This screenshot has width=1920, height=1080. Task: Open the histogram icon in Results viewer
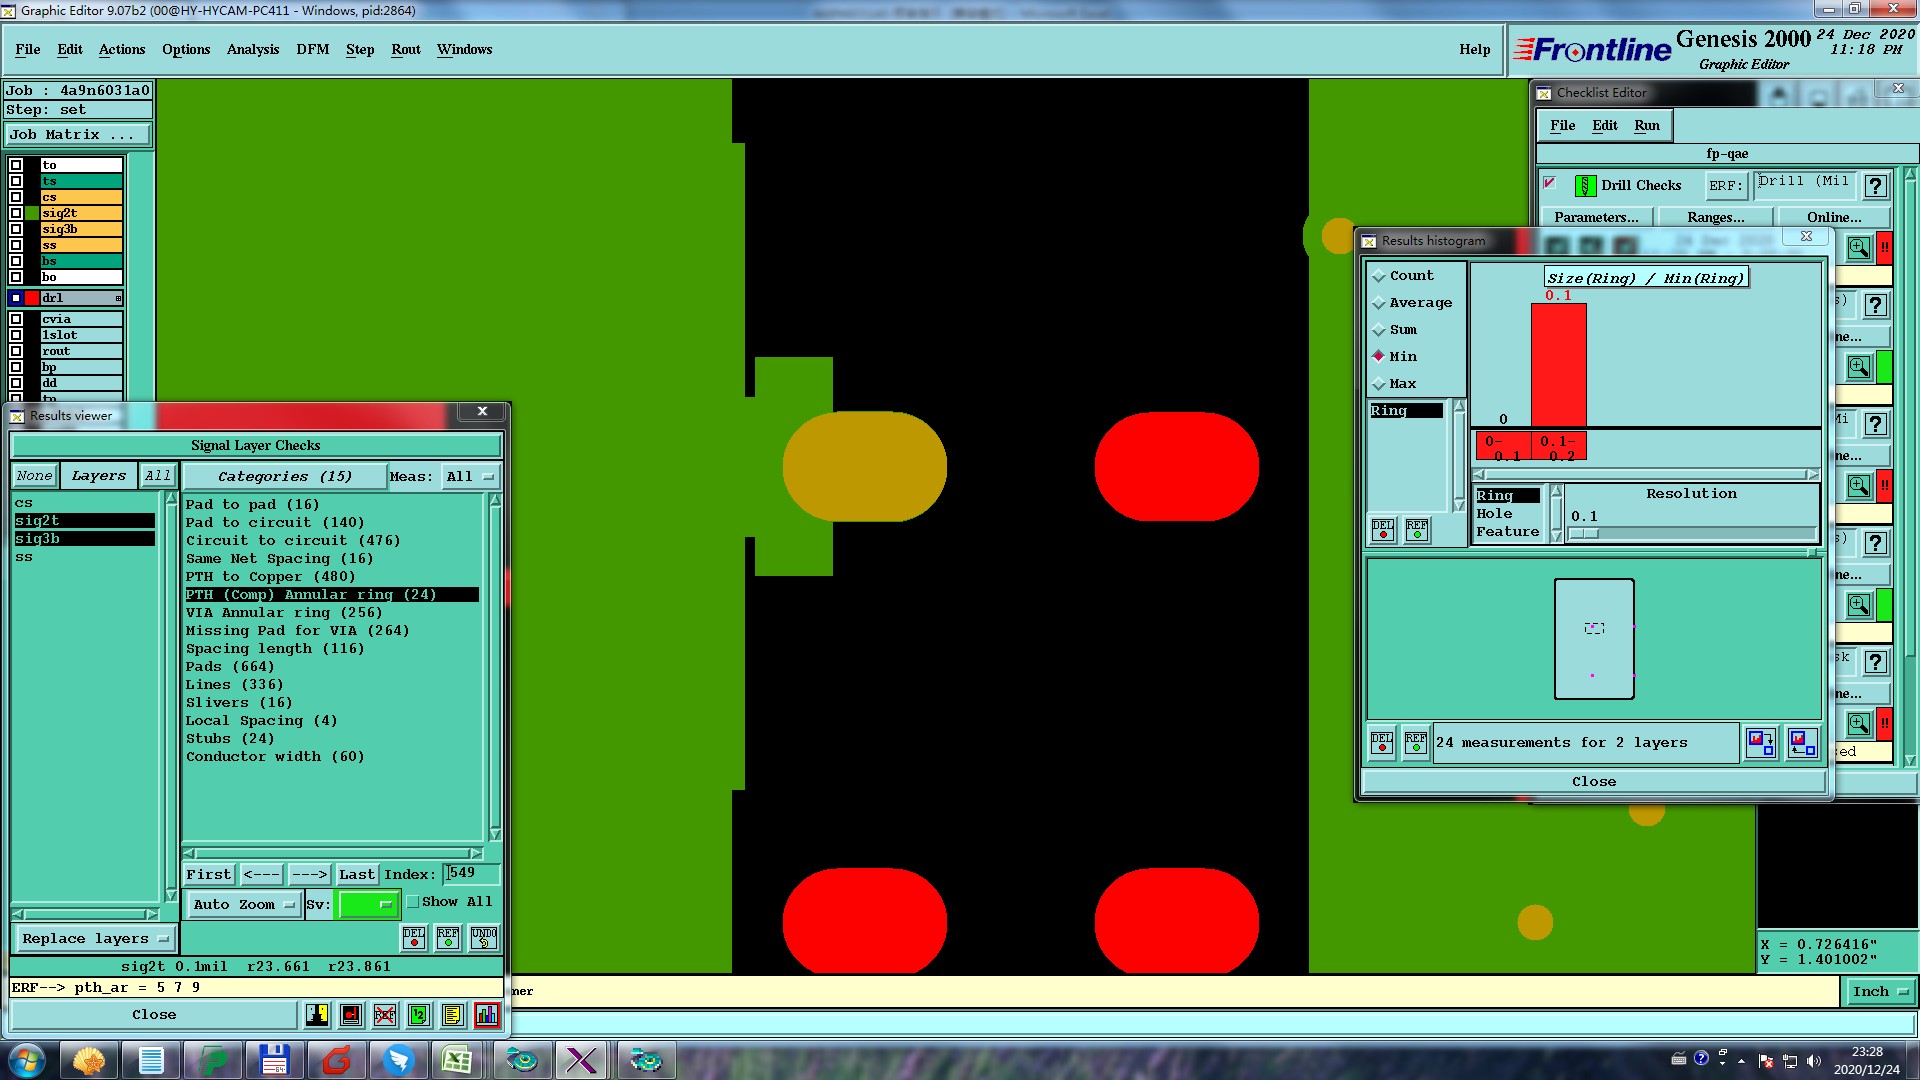click(x=487, y=1015)
